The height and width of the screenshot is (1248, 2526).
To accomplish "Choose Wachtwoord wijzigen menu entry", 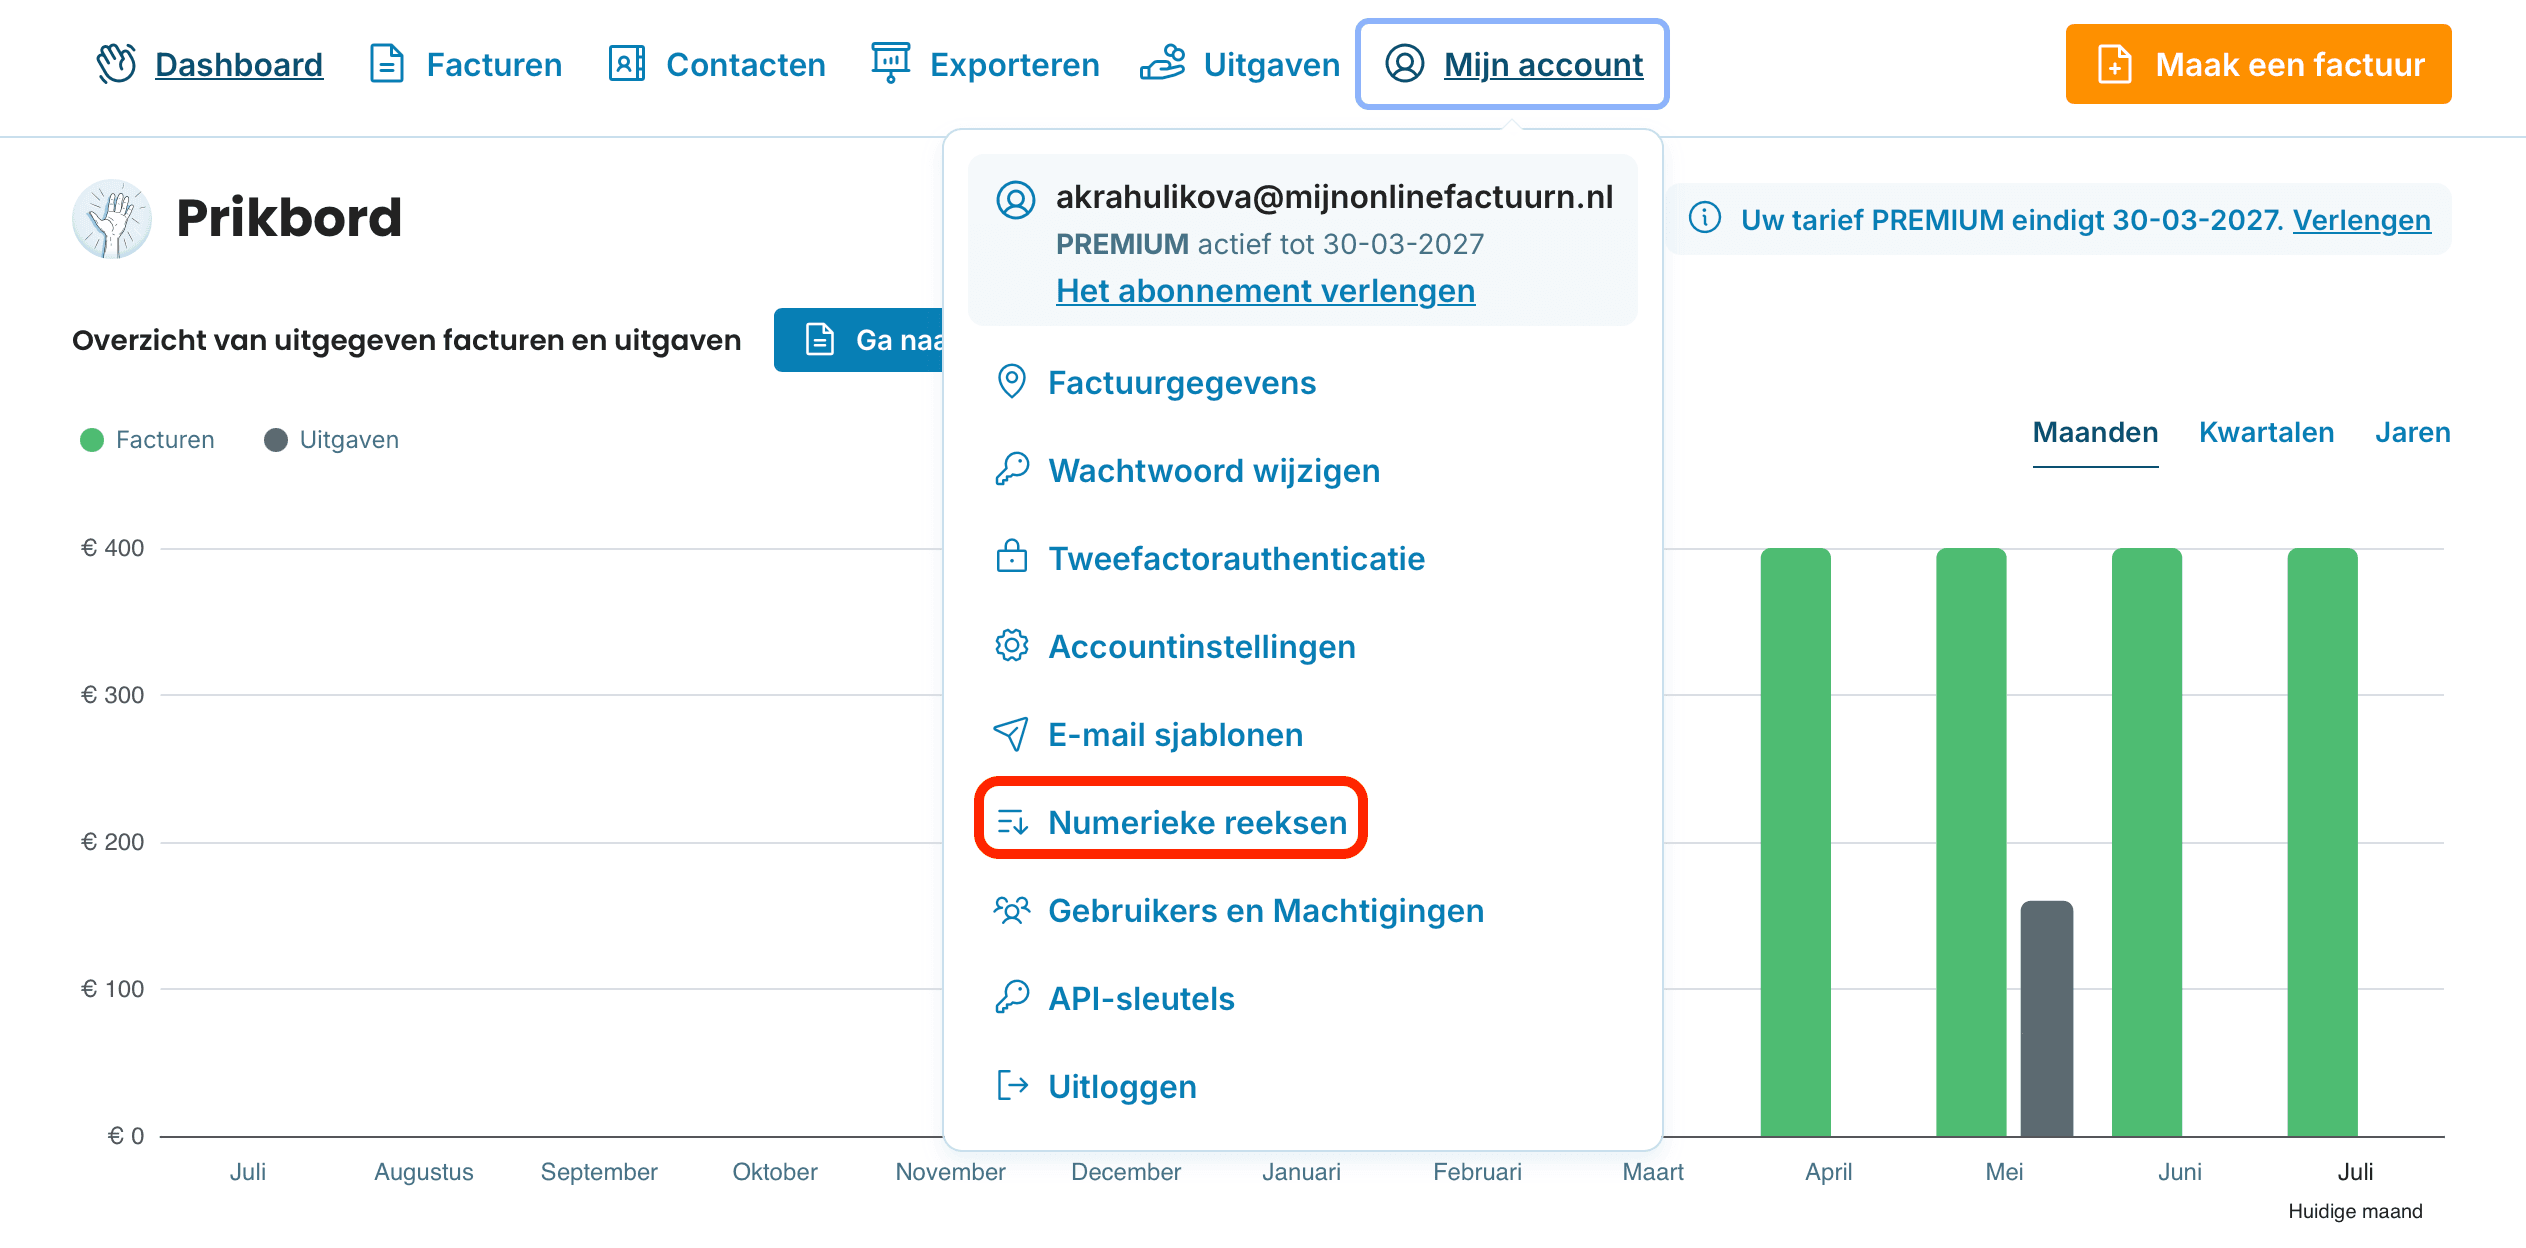I will (x=1188, y=470).
